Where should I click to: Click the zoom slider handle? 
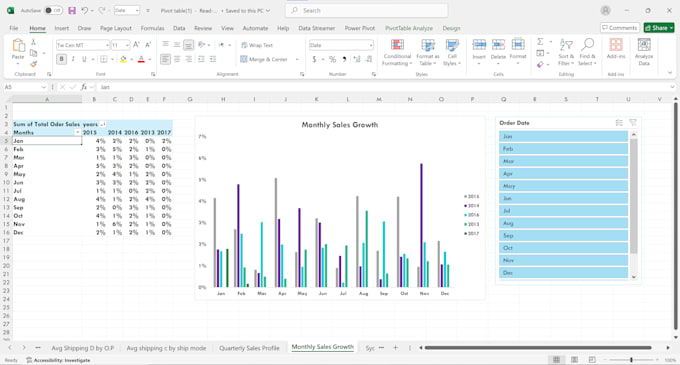[631, 360]
